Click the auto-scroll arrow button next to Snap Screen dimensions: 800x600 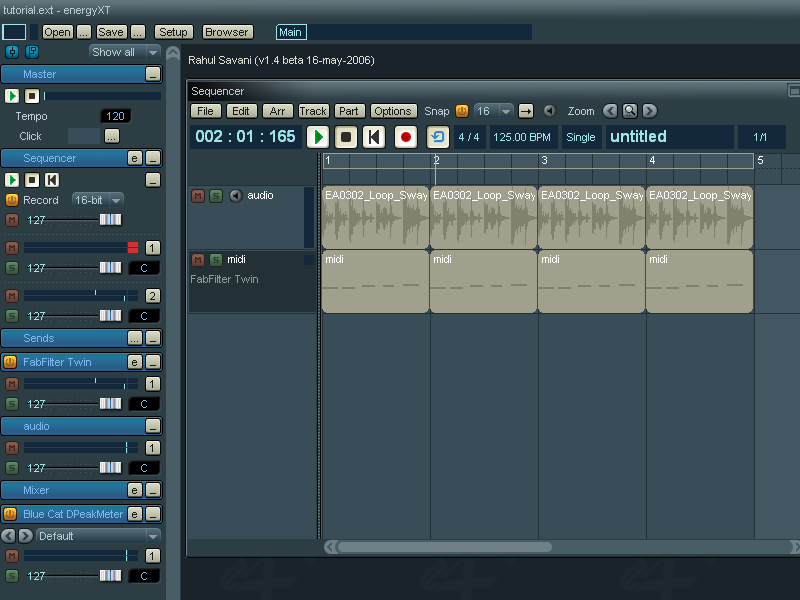526,111
